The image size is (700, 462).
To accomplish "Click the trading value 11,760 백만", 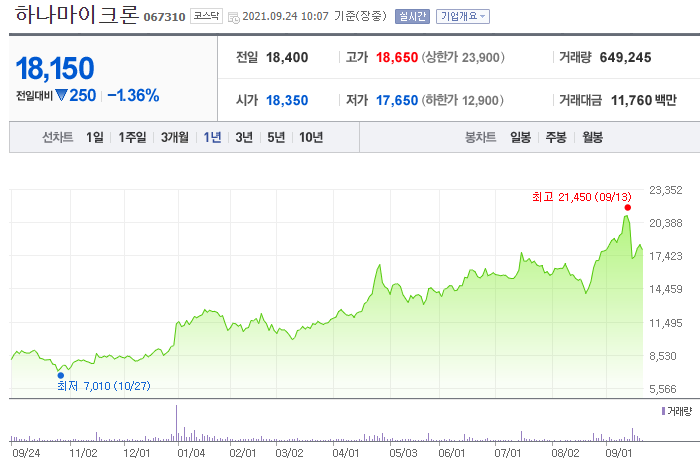I will [x=644, y=100].
